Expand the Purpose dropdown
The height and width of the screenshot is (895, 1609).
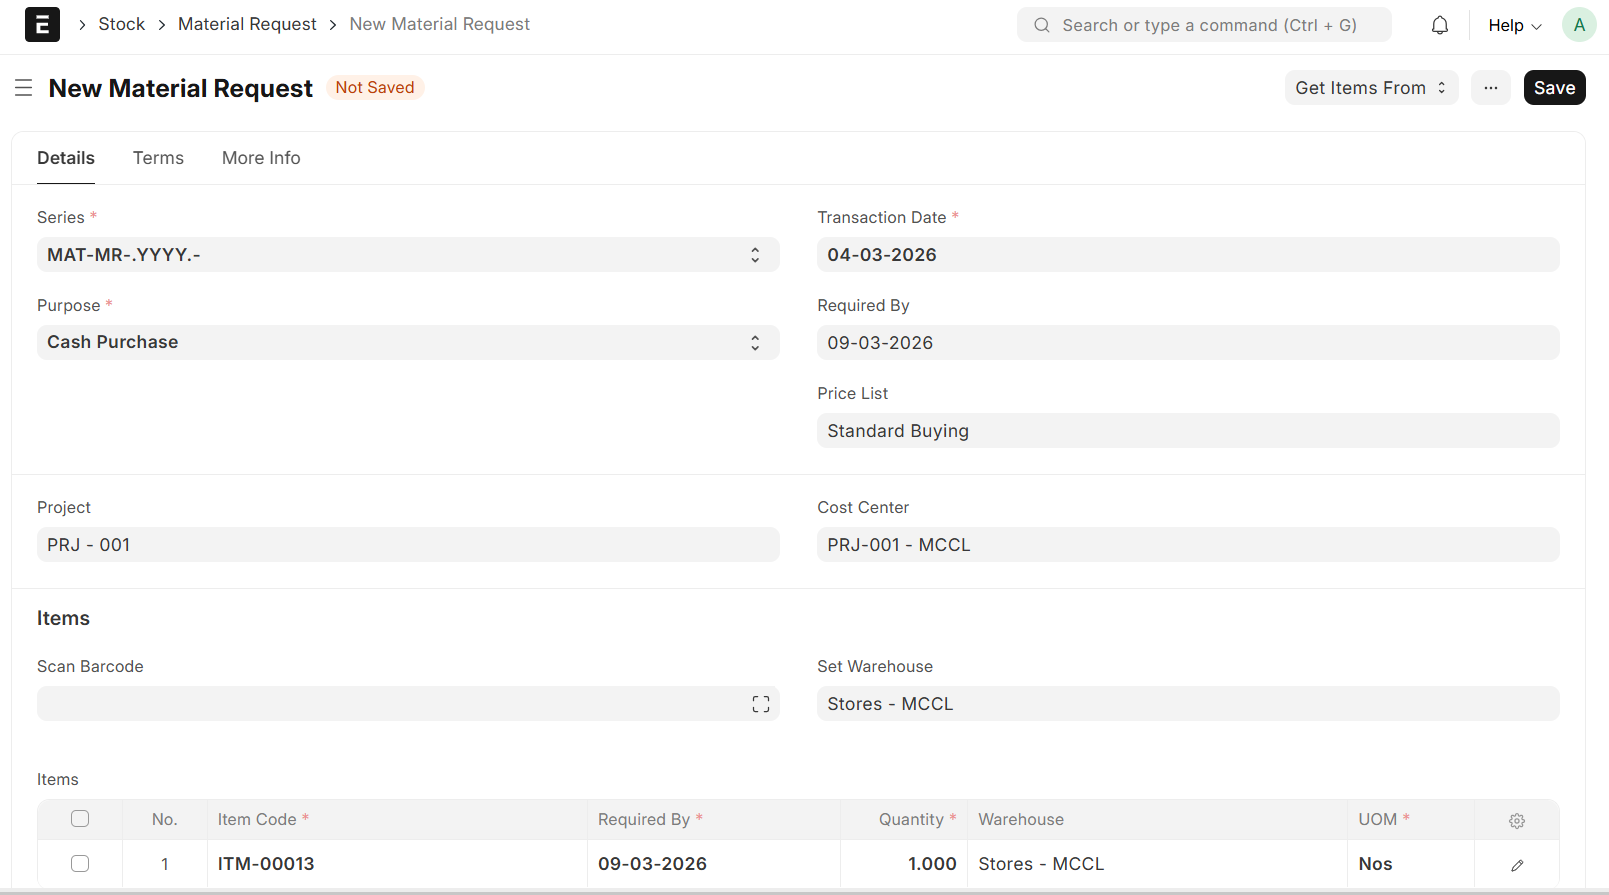click(x=407, y=343)
